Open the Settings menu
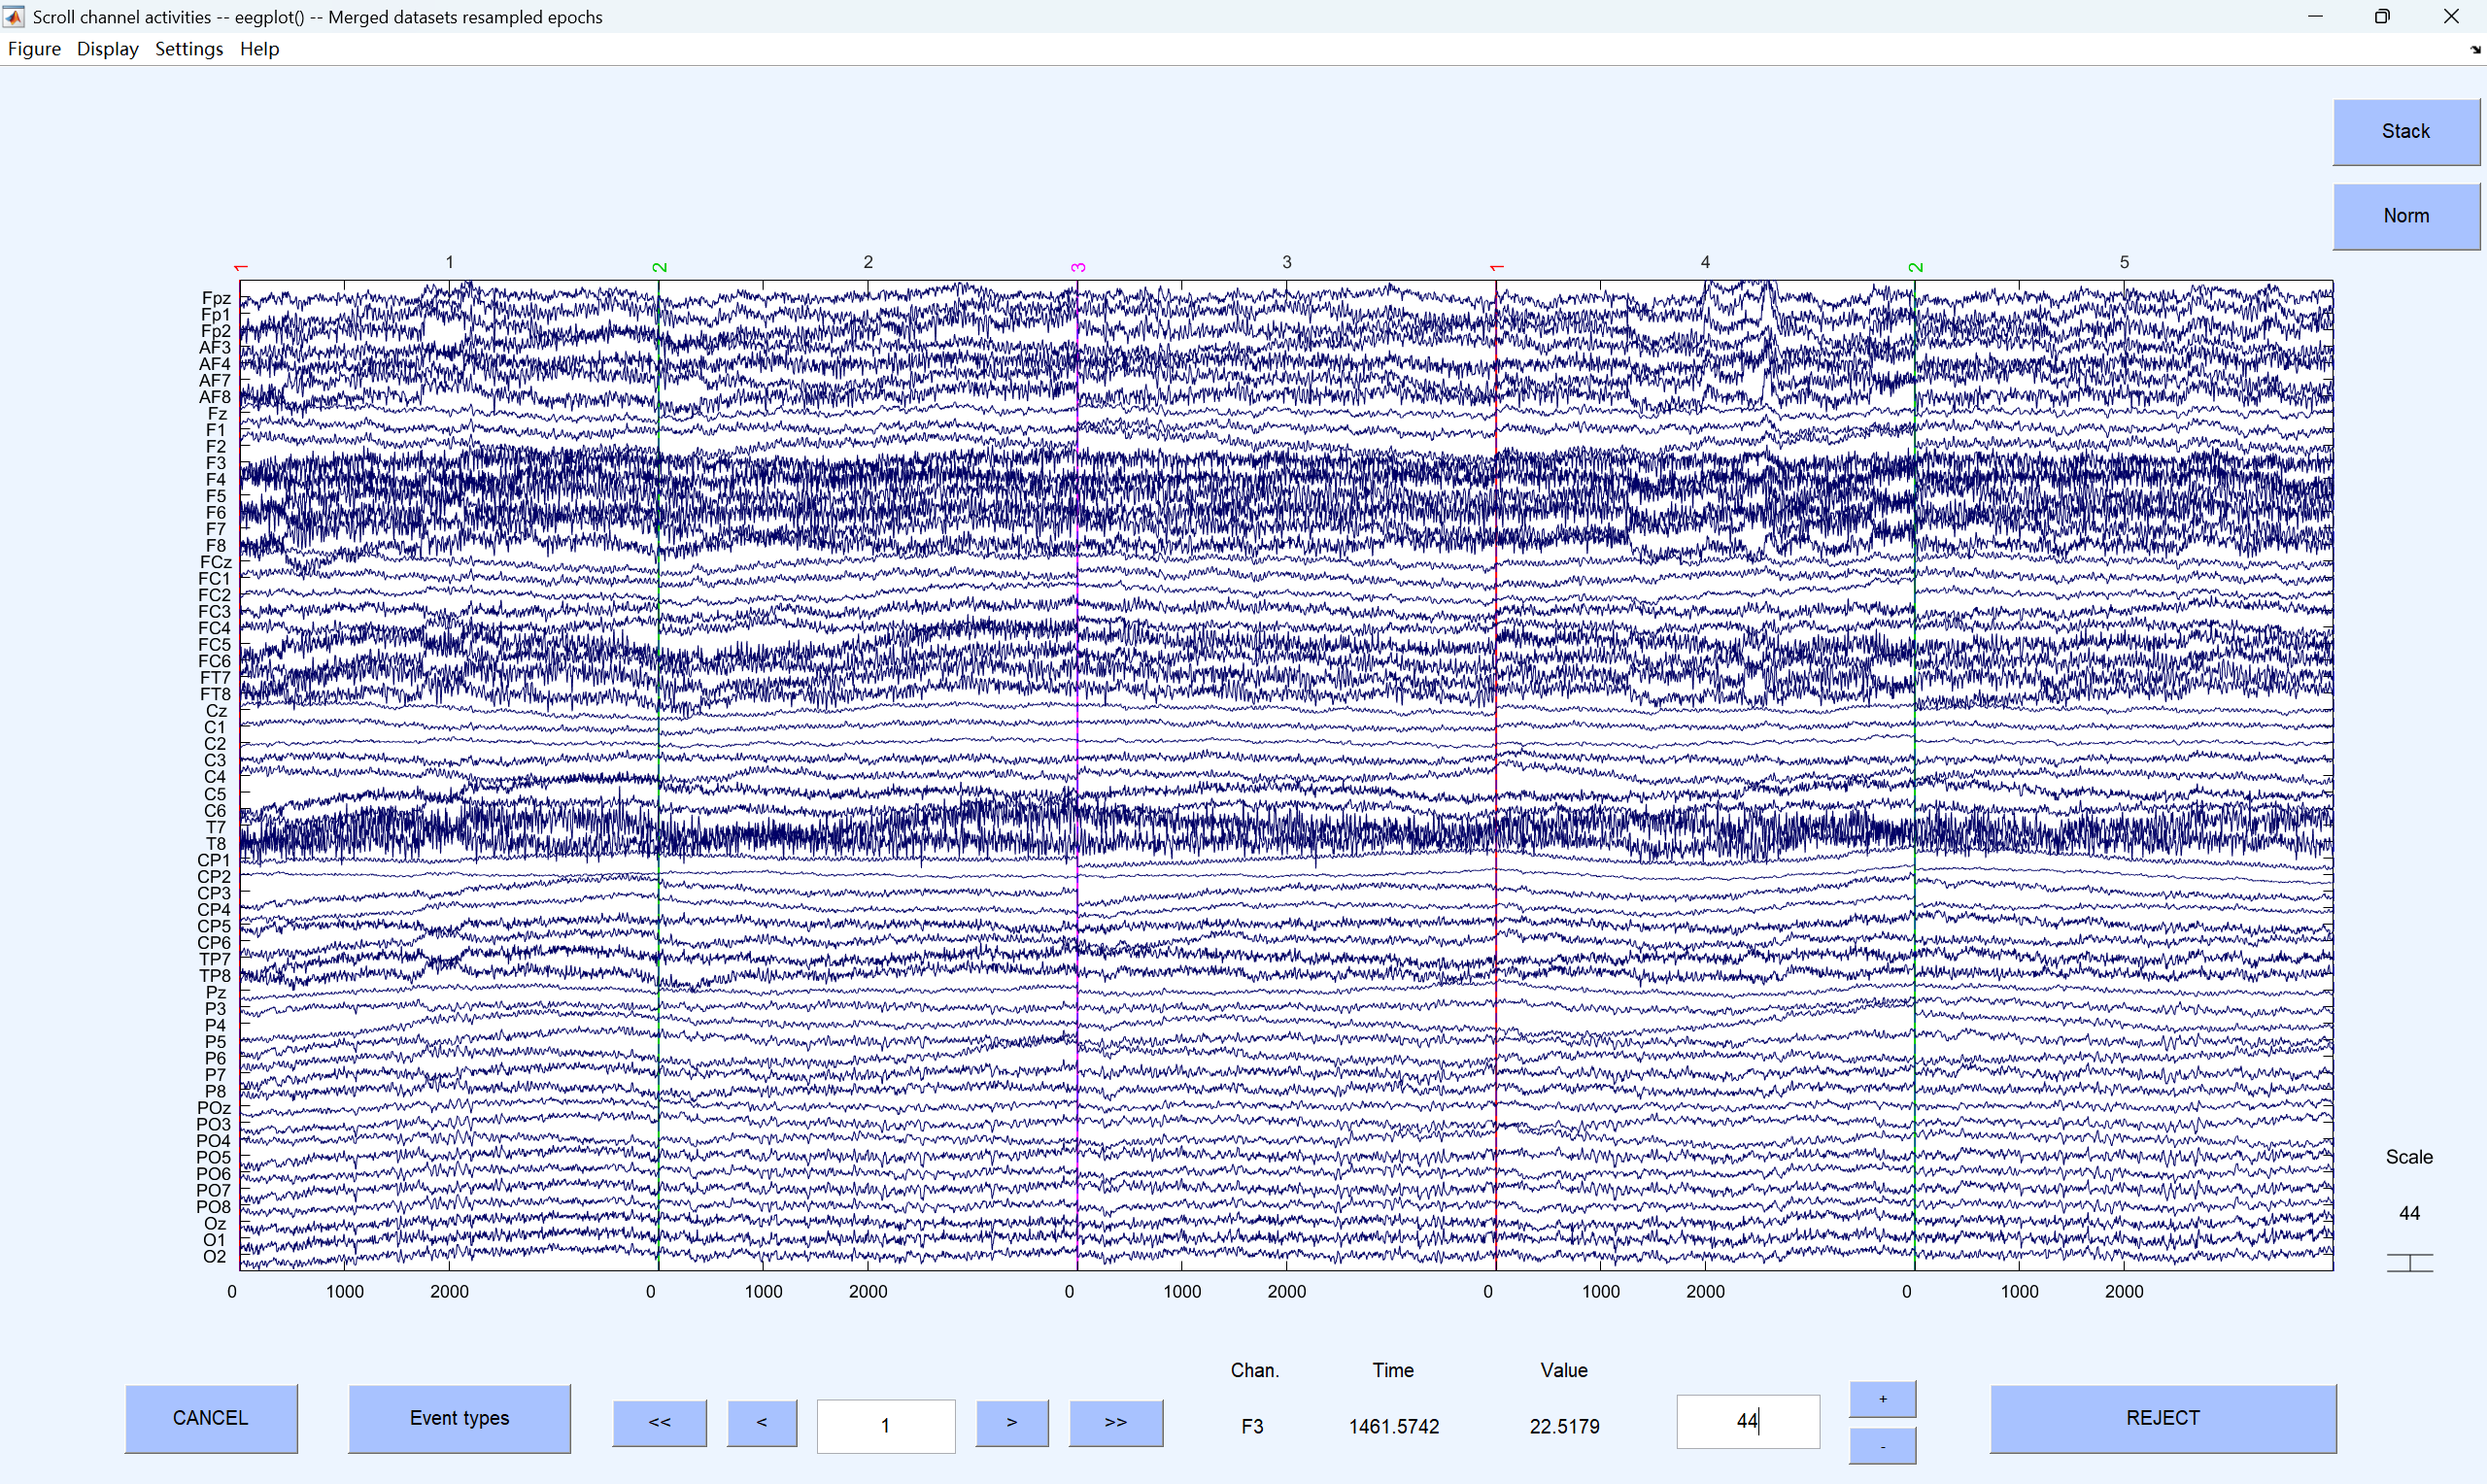This screenshot has height=1484, width=2487. click(188, 49)
